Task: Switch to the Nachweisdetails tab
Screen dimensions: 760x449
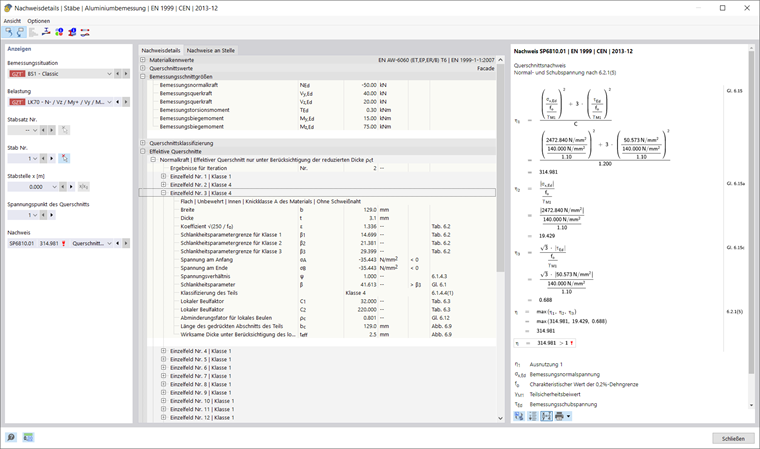Action: 161,50
